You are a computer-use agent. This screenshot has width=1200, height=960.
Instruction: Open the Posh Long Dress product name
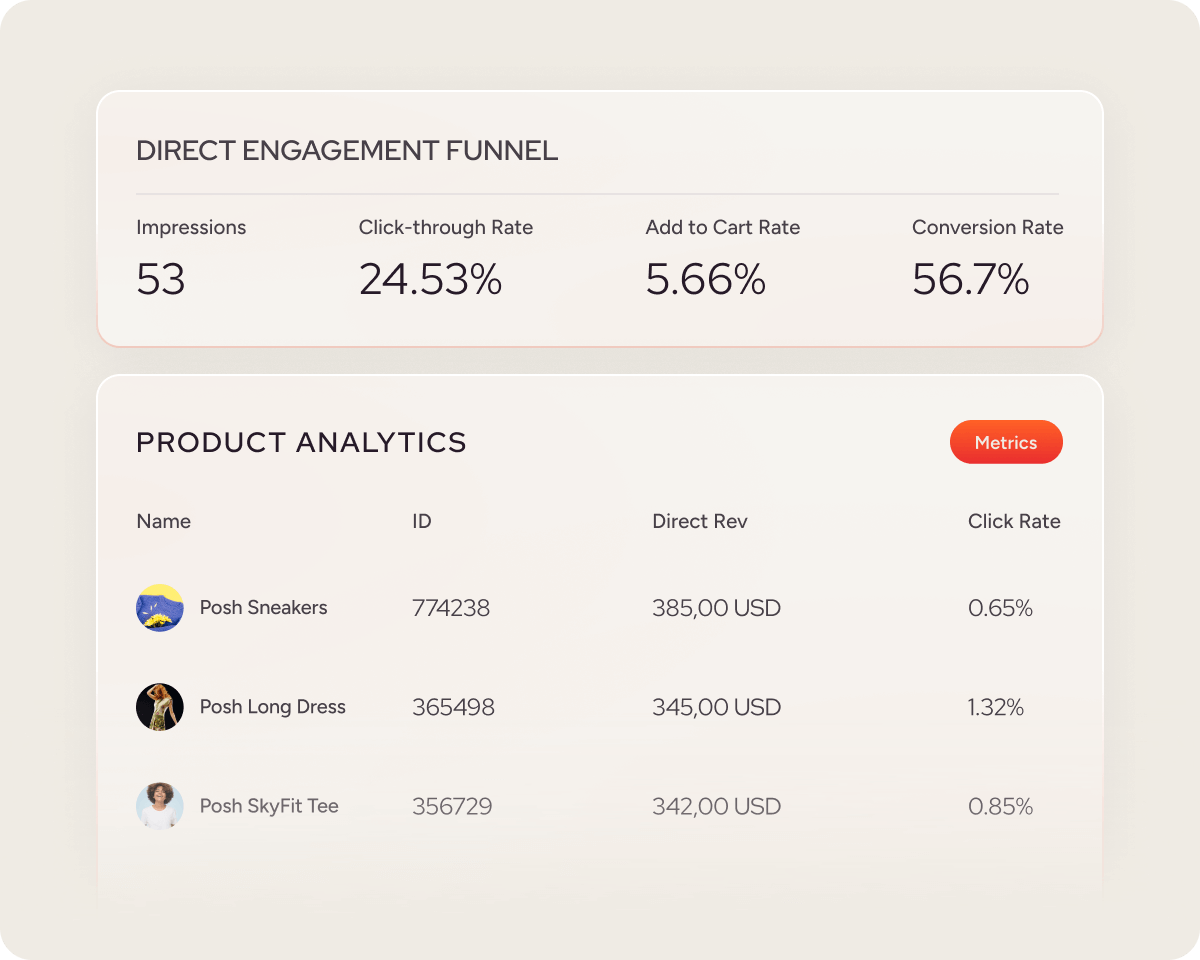coord(272,707)
